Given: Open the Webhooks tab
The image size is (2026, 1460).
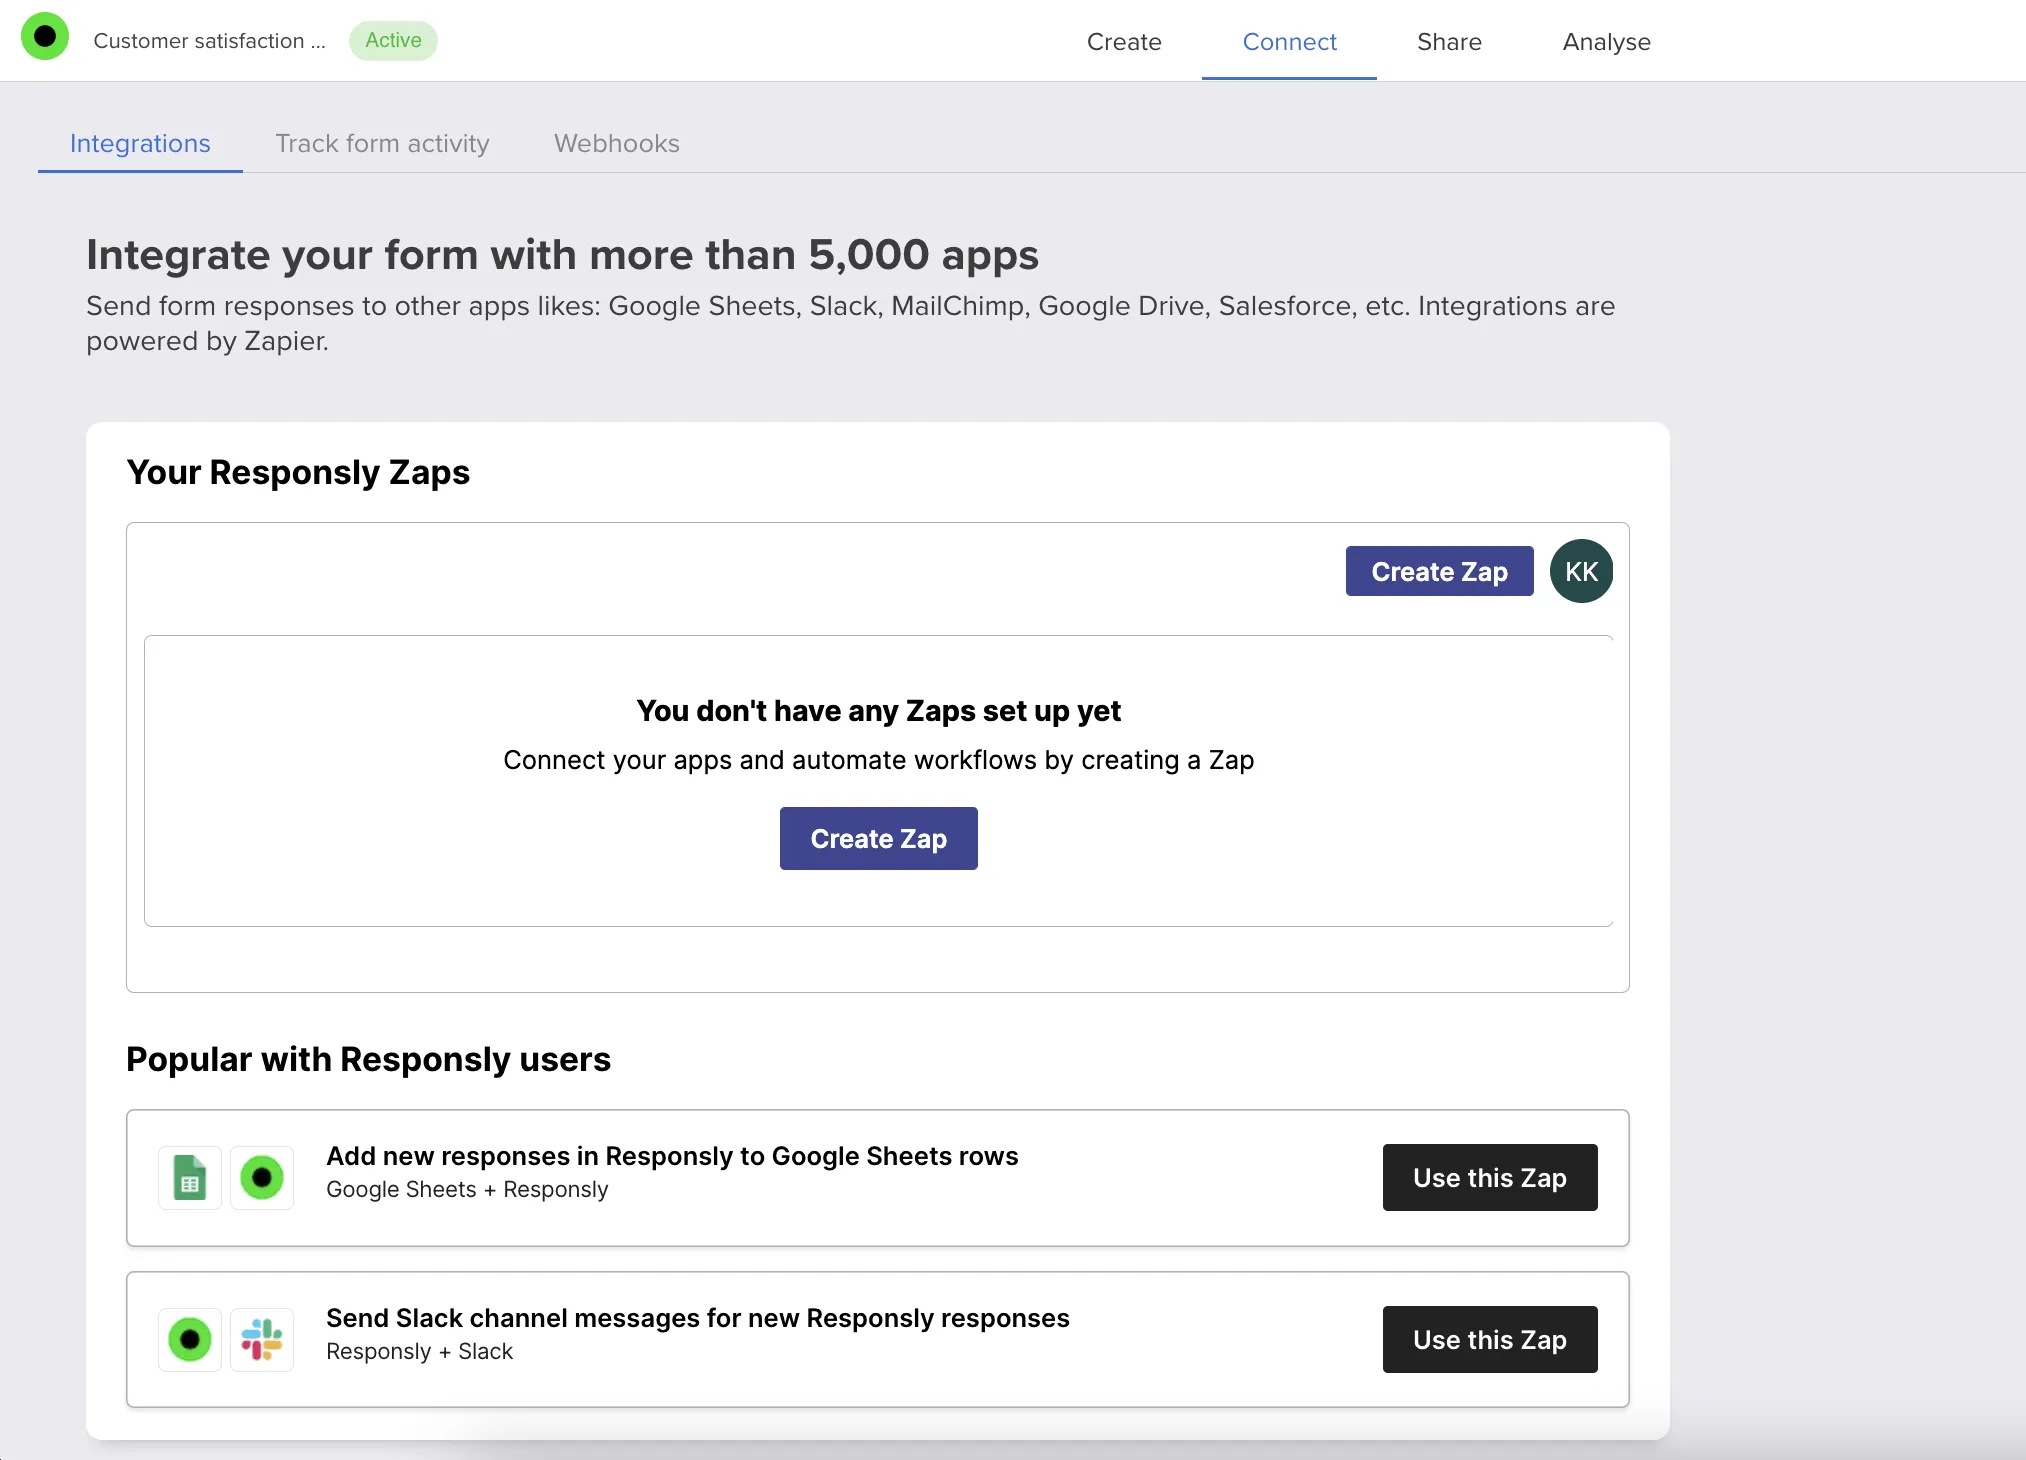Looking at the screenshot, I should pyautogui.click(x=616, y=143).
